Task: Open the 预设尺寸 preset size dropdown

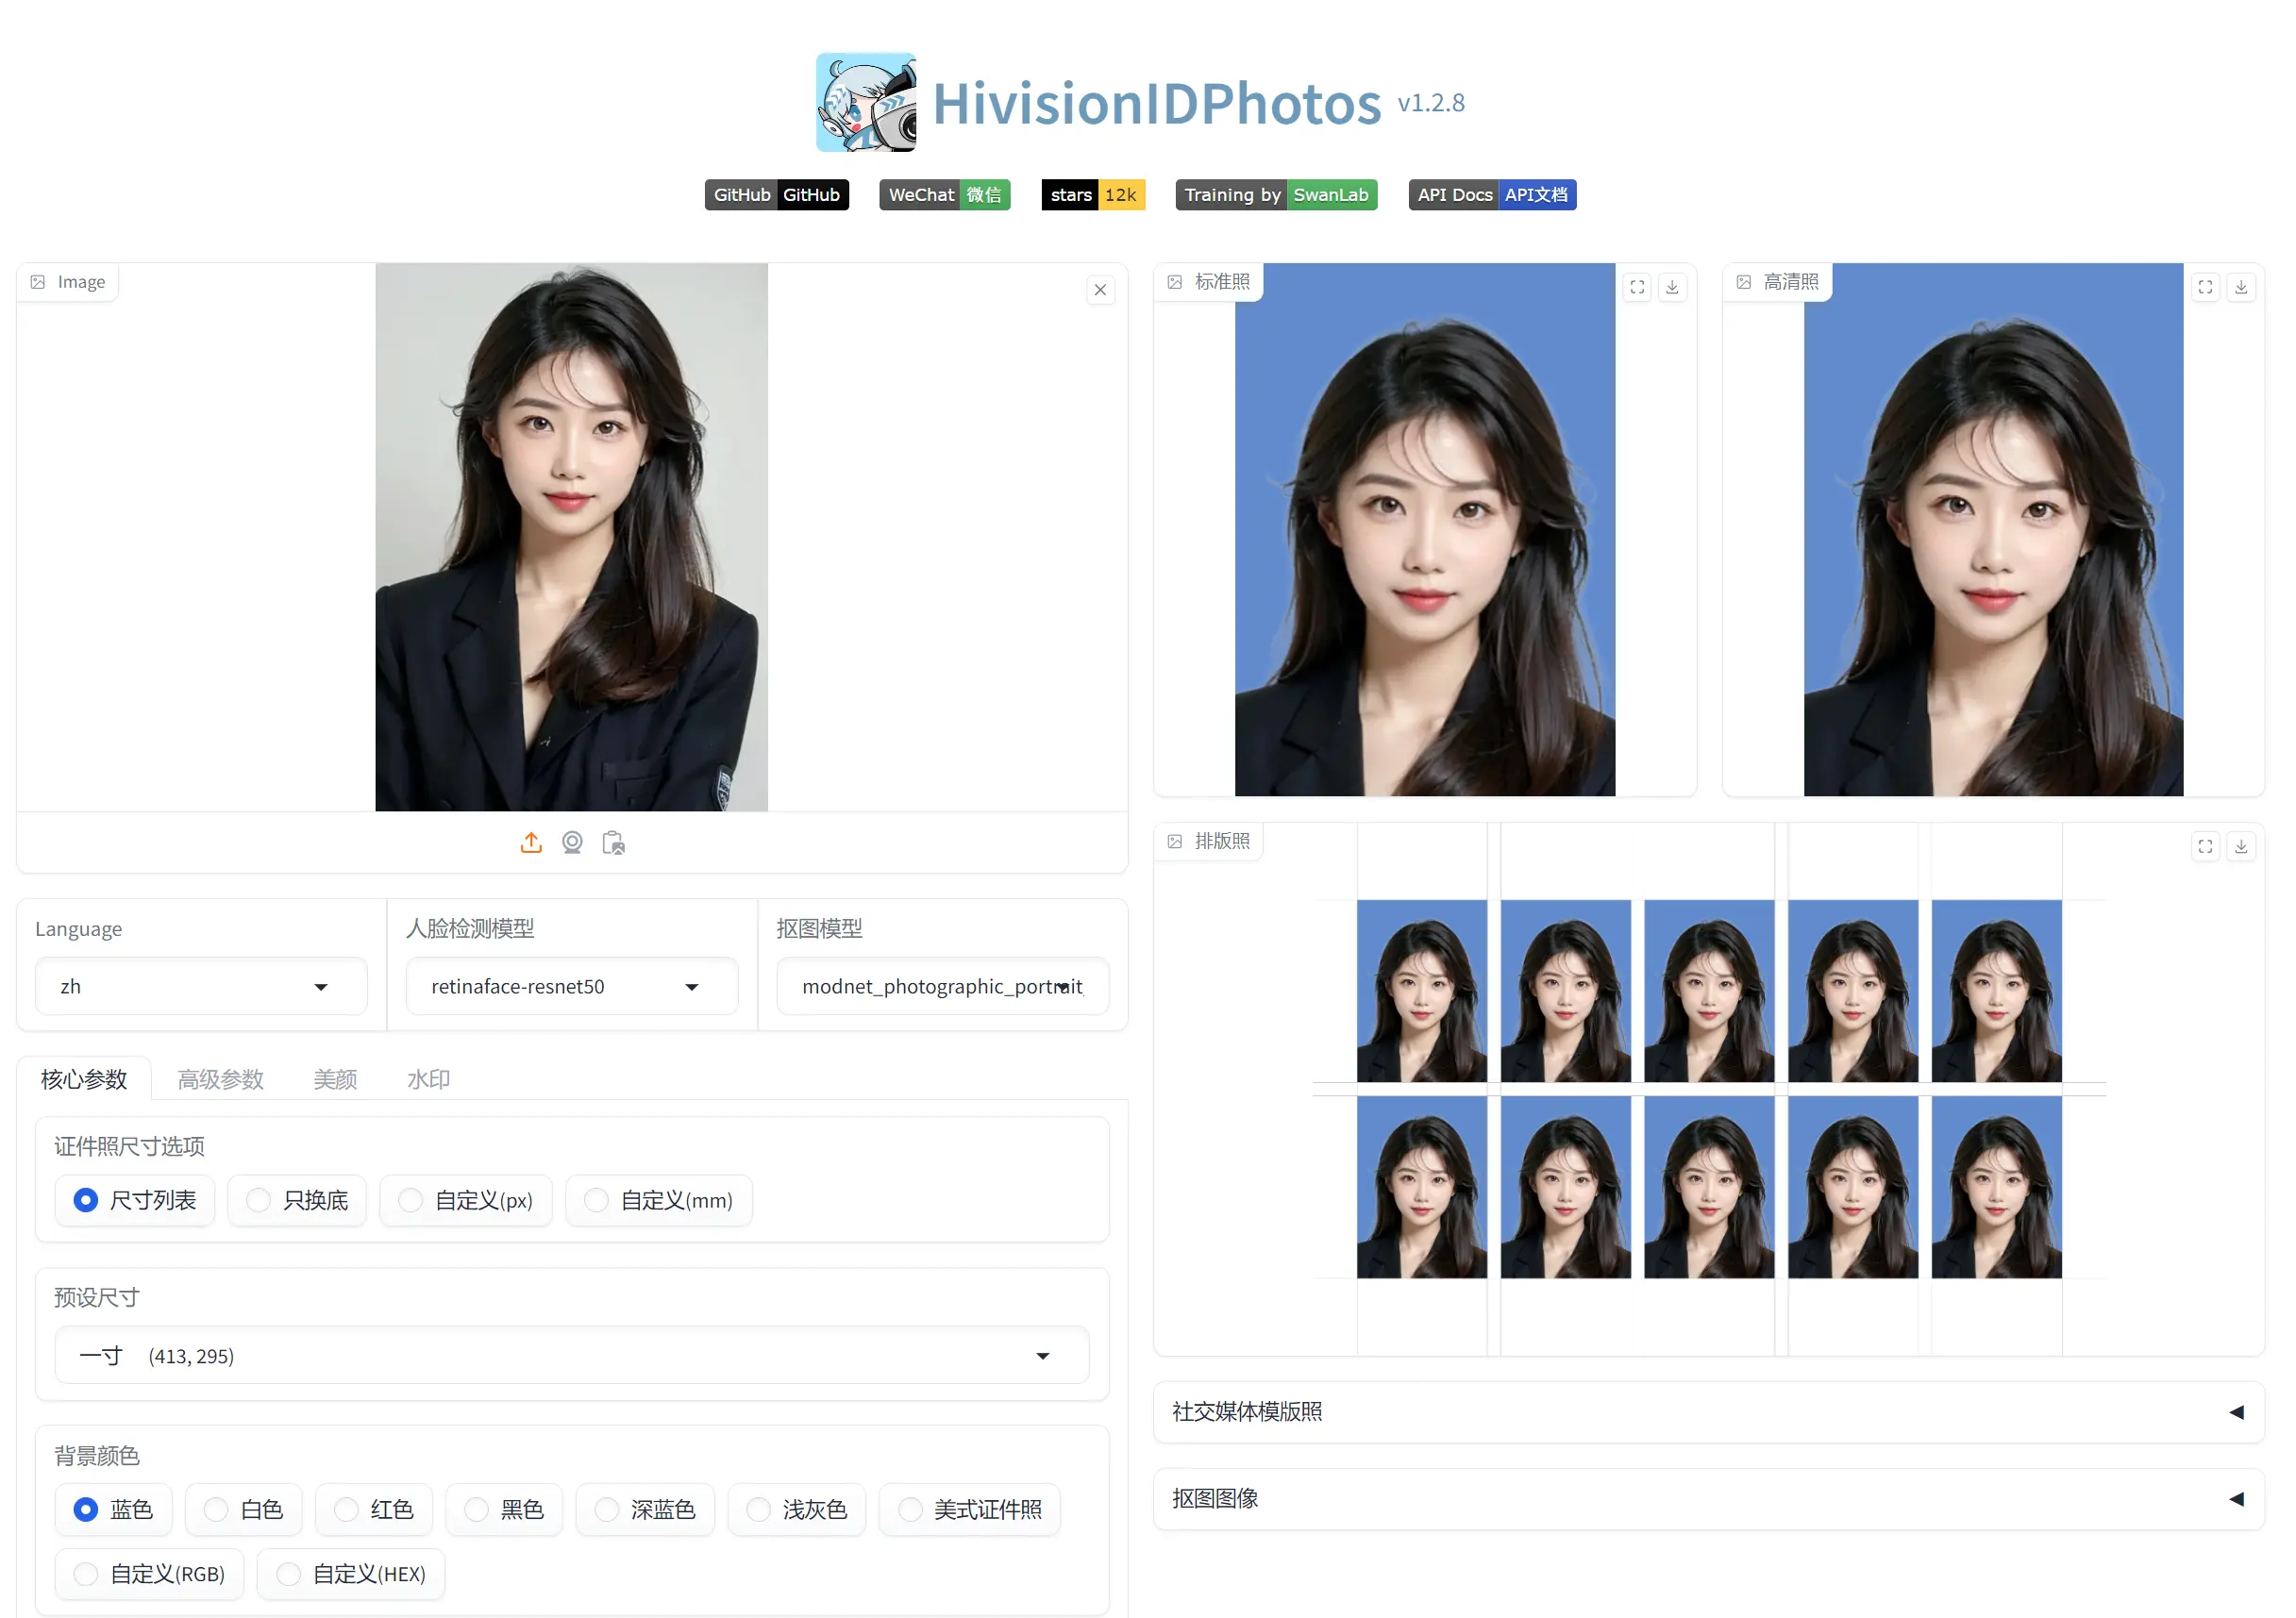Action: [x=570, y=1356]
